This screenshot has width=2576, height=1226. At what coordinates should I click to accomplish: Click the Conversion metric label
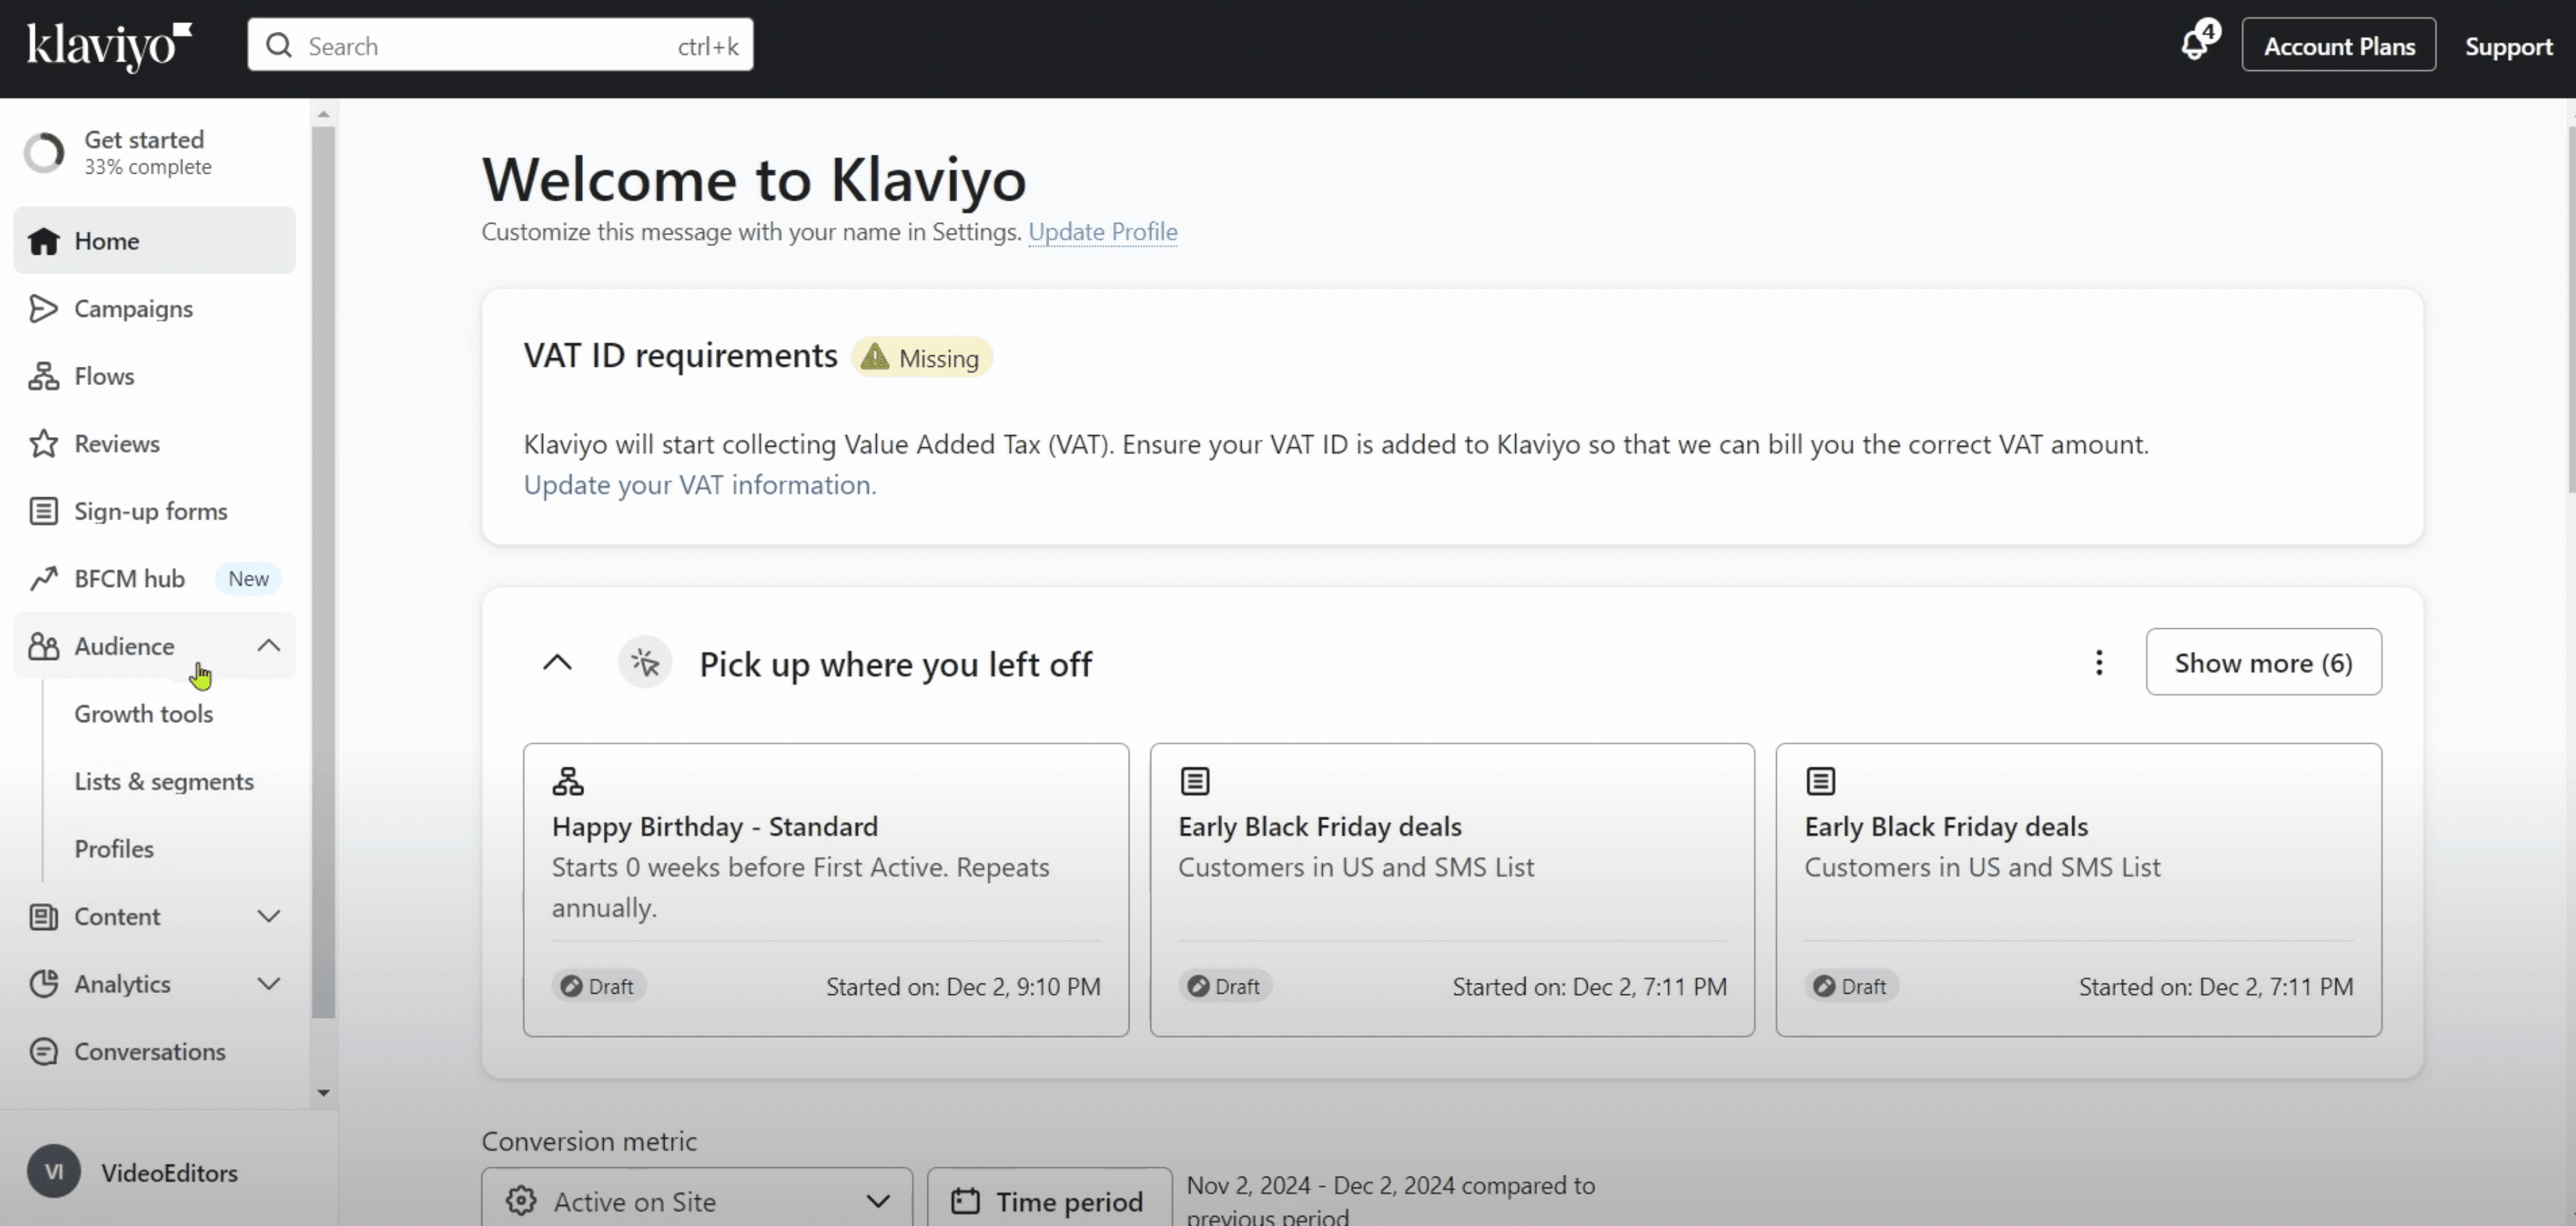[x=589, y=1141]
